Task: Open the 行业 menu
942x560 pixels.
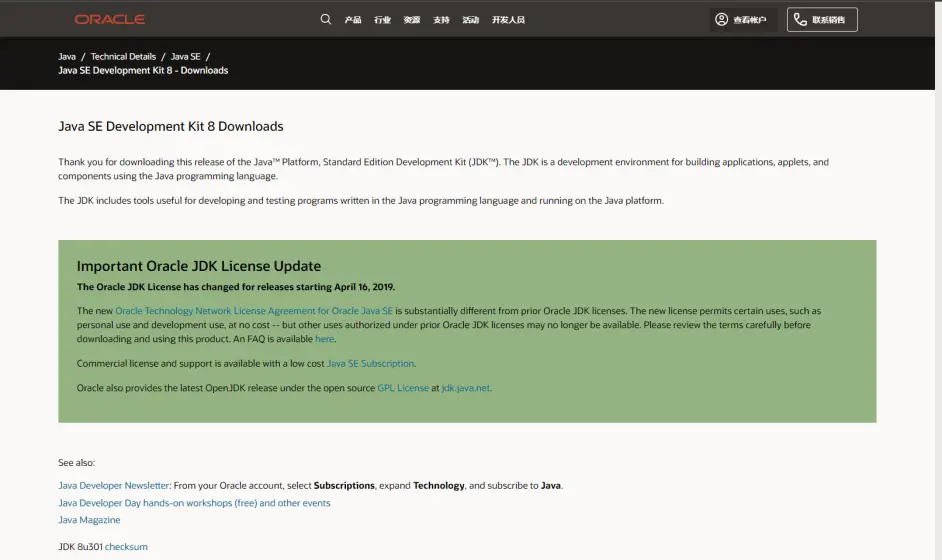Action: 382,20
